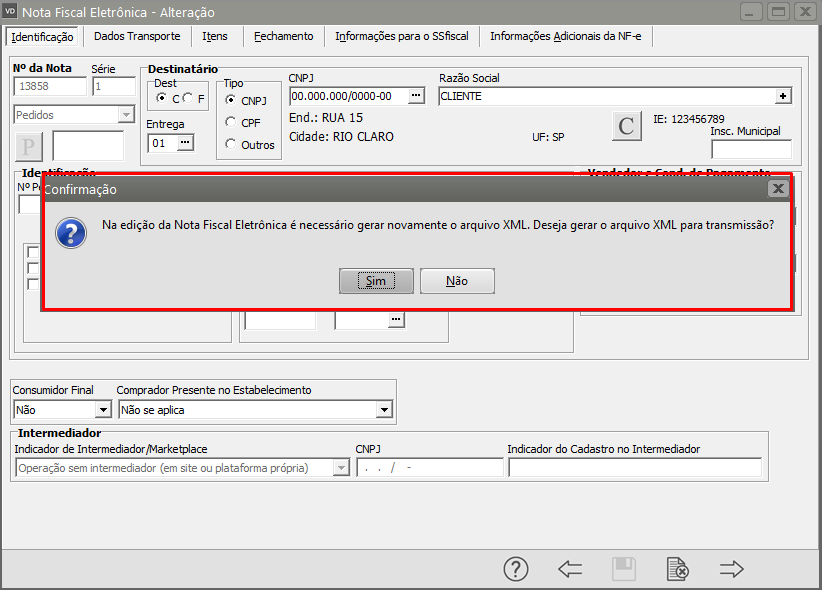The width and height of the screenshot is (822, 590).
Task: Open Comprador Presente no Estabelecimento dropdown
Action: click(x=384, y=410)
